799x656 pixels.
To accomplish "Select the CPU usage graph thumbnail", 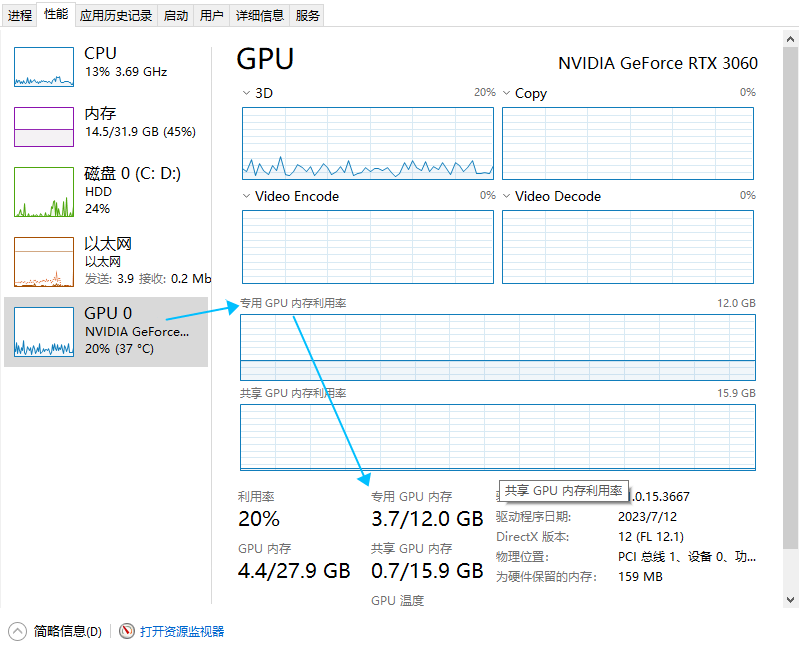I will (x=44, y=67).
